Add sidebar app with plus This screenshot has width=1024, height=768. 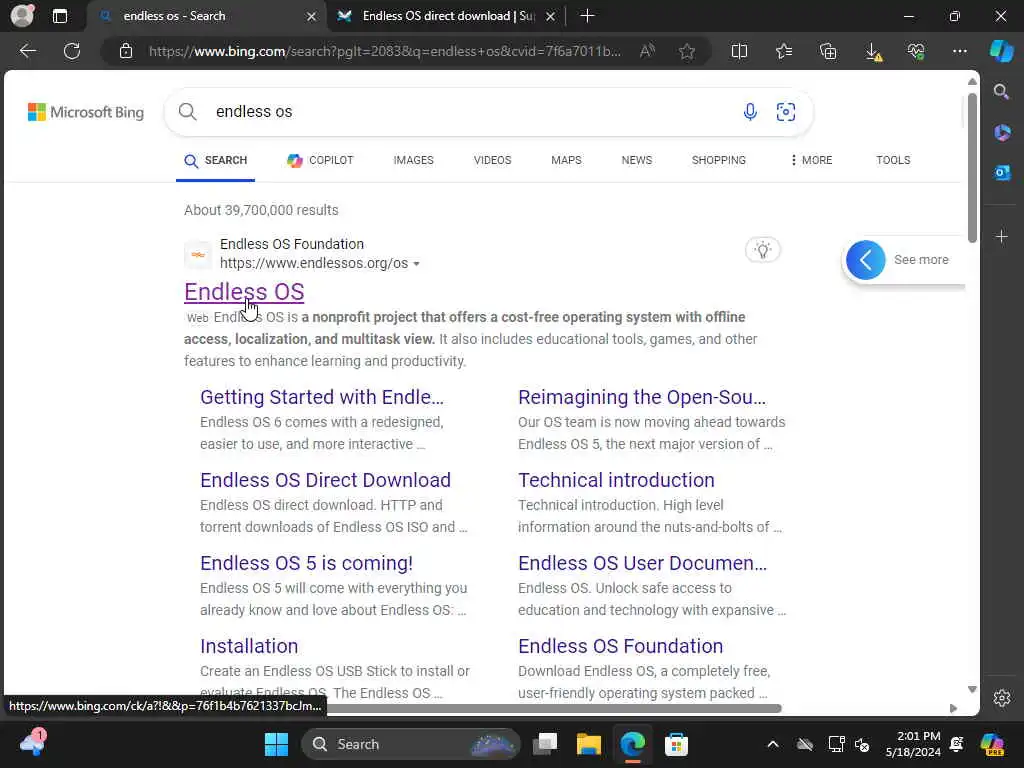coord(1002,236)
